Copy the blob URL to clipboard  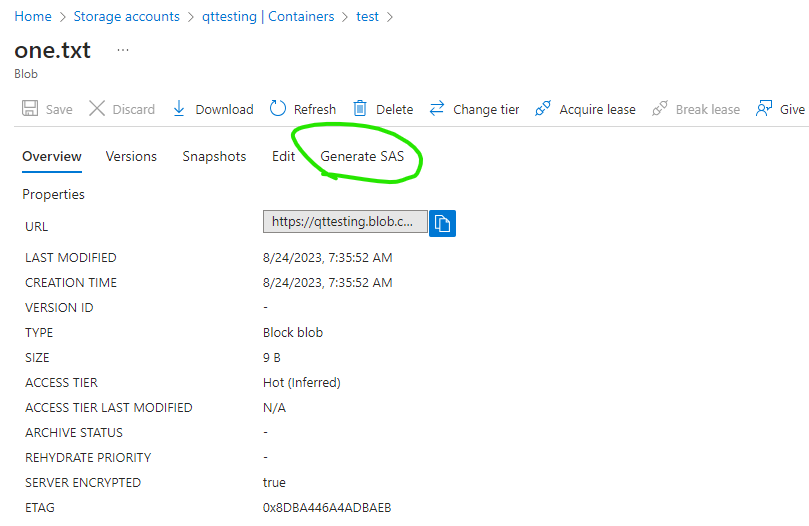click(x=442, y=224)
